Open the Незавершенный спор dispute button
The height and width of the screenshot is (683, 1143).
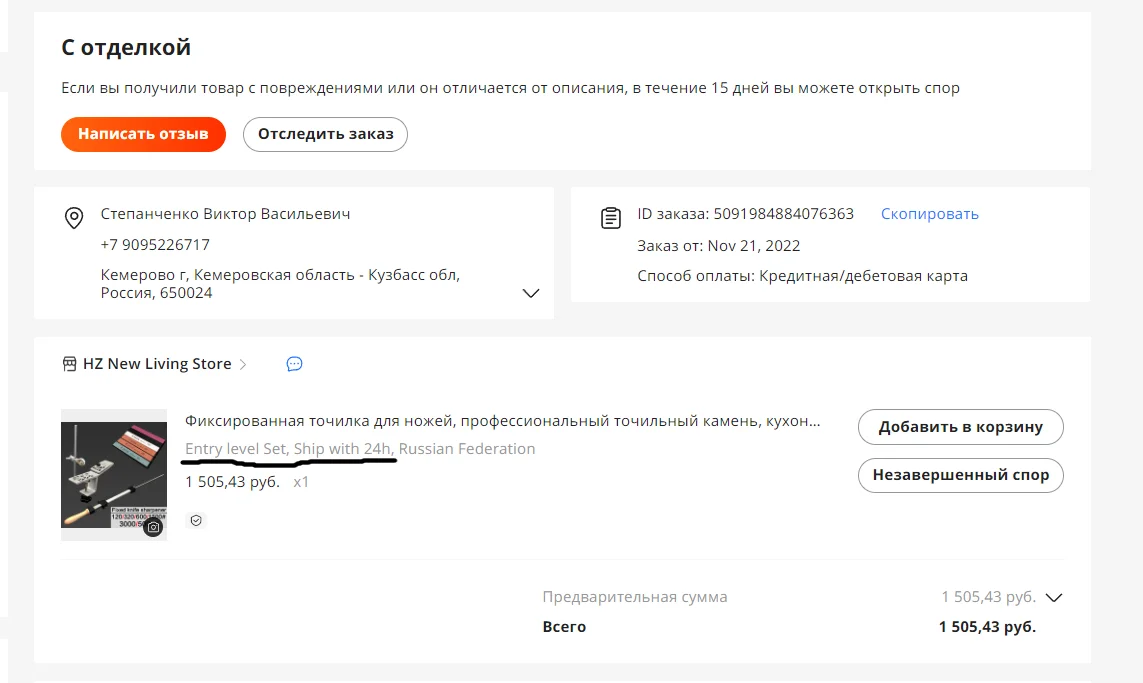coord(960,475)
